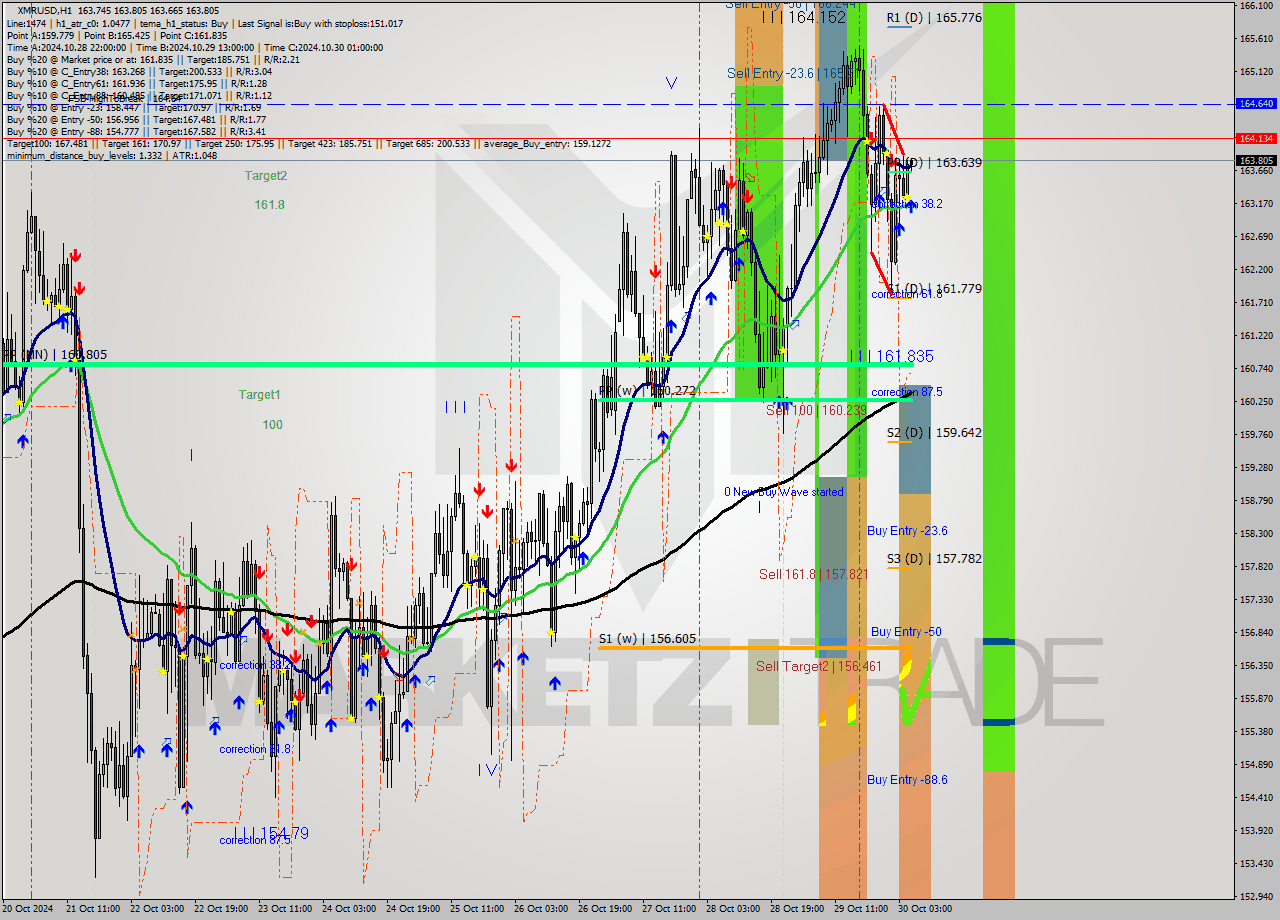1280x920 pixels.
Task: Click the 28 Oct 03:00 time label
Action: [x=733, y=909]
